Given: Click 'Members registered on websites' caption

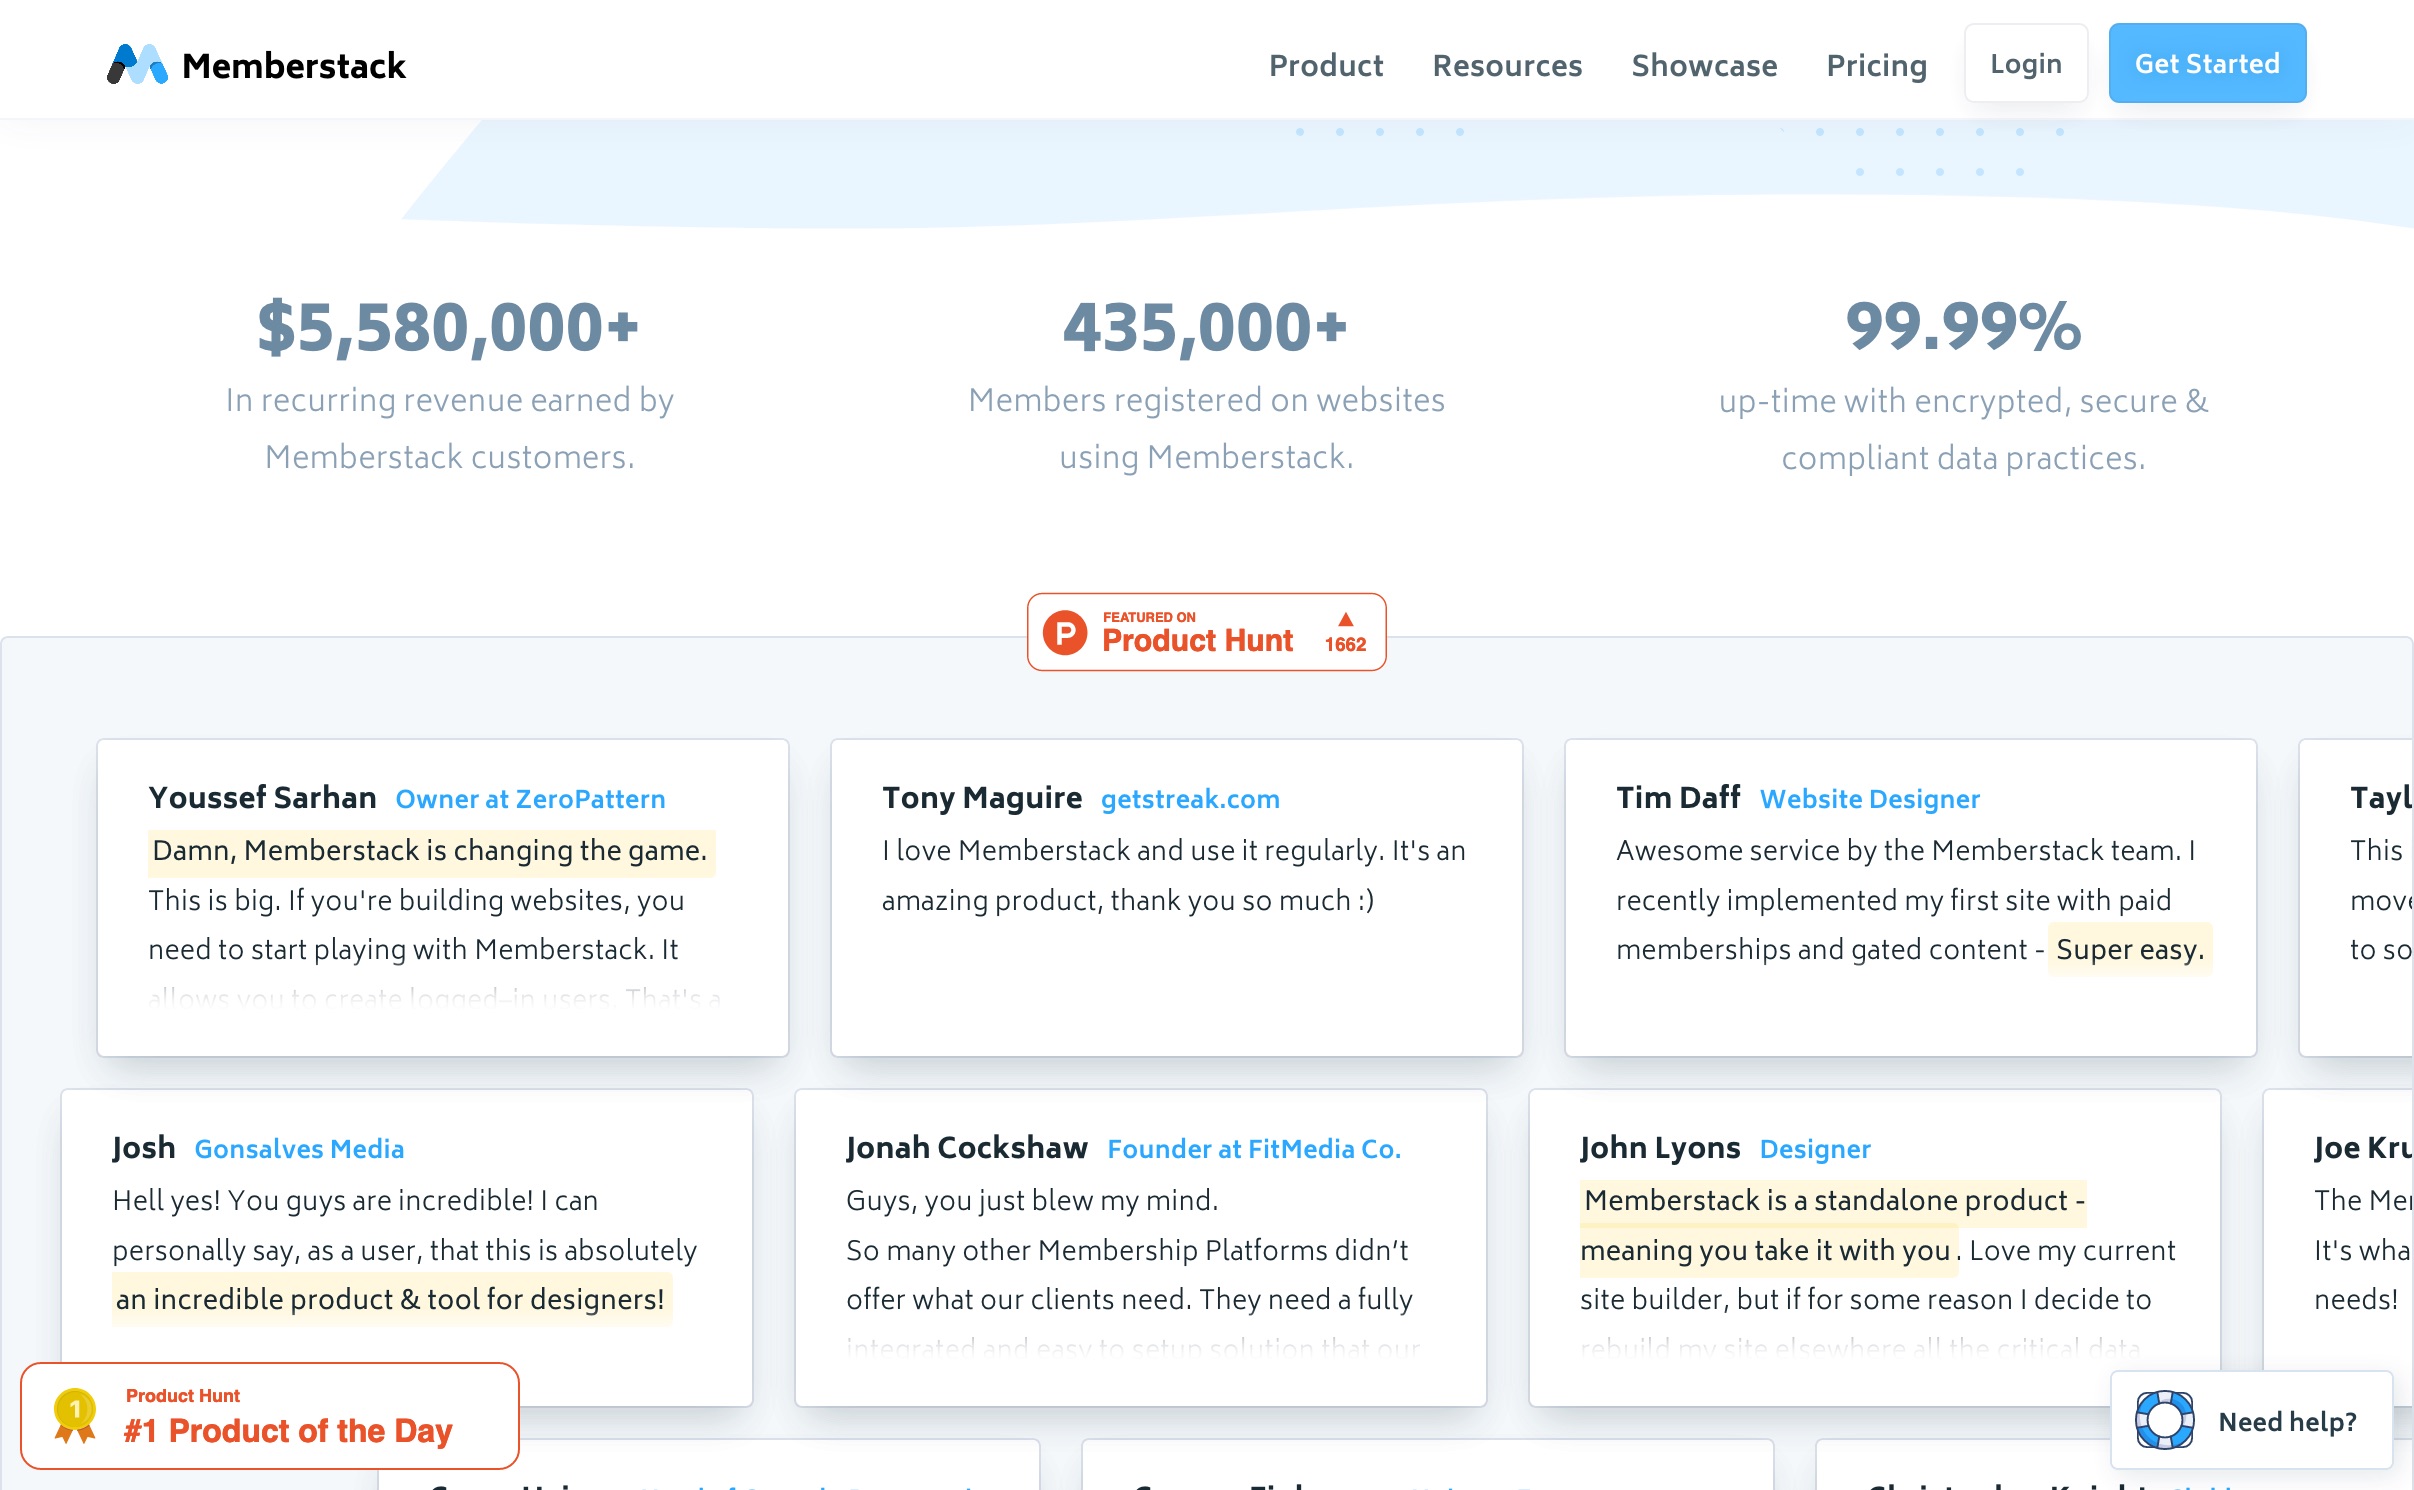Looking at the screenshot, I should click(1206, 400).
